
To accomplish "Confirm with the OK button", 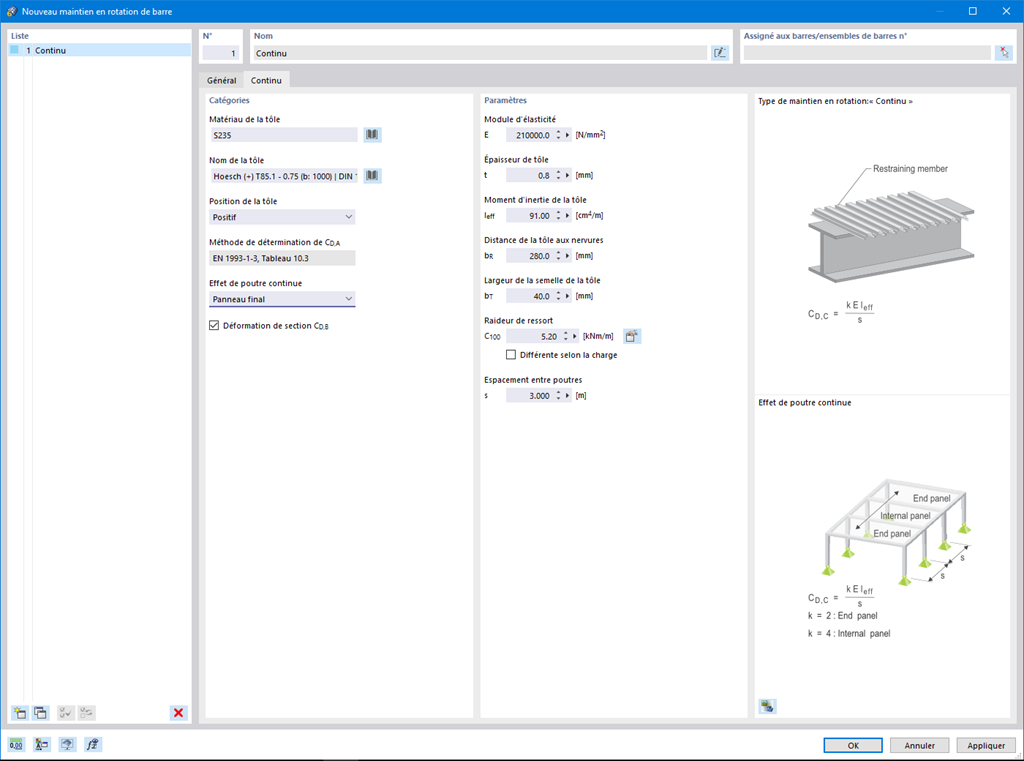I will (853, 745).
